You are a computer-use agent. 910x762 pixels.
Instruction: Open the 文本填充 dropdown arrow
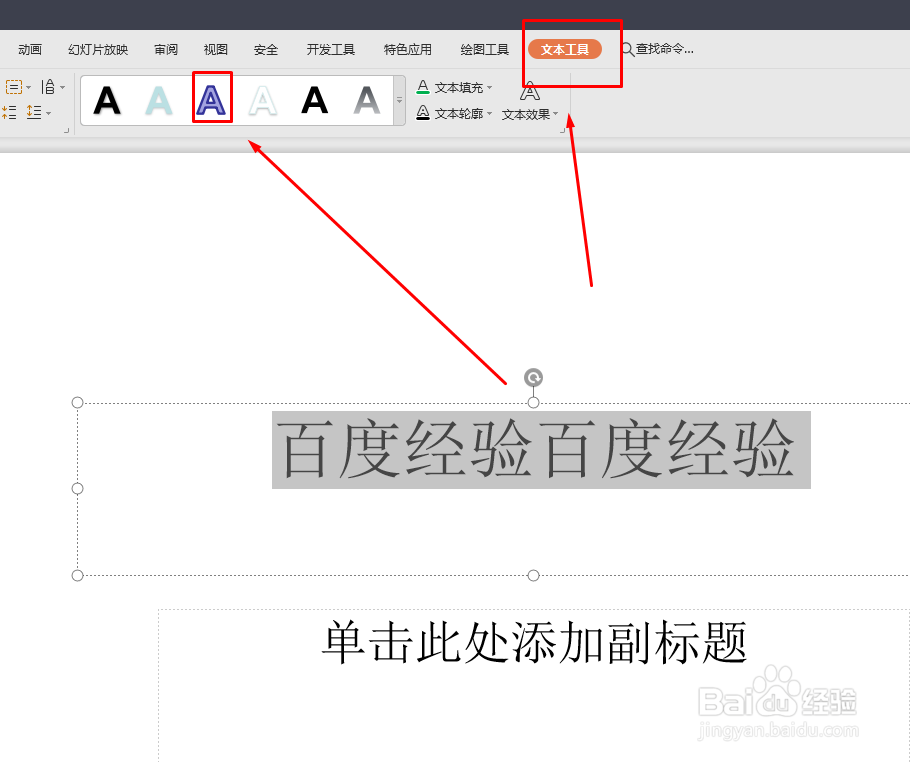[490, 88]
